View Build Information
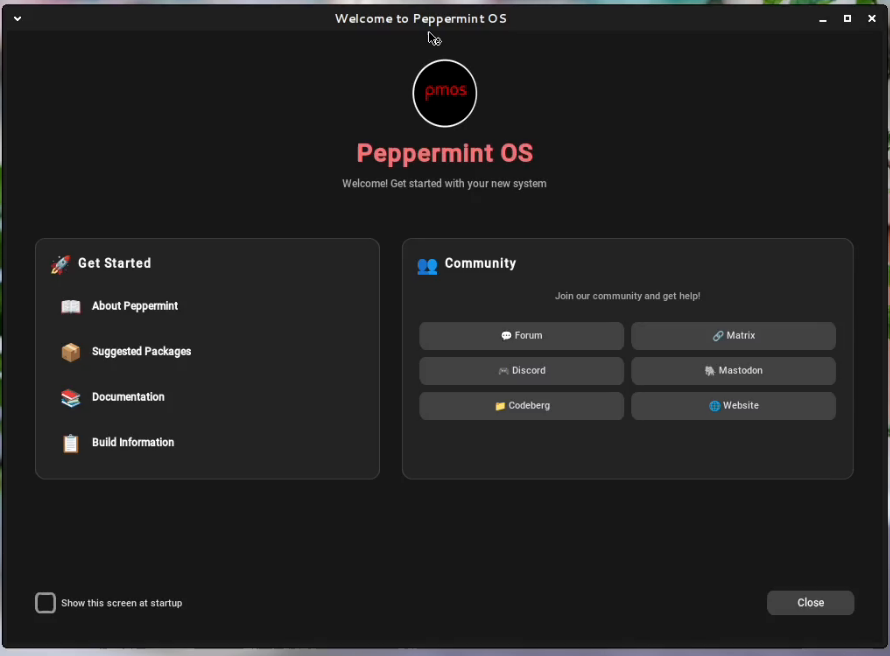 pos(133,442)
